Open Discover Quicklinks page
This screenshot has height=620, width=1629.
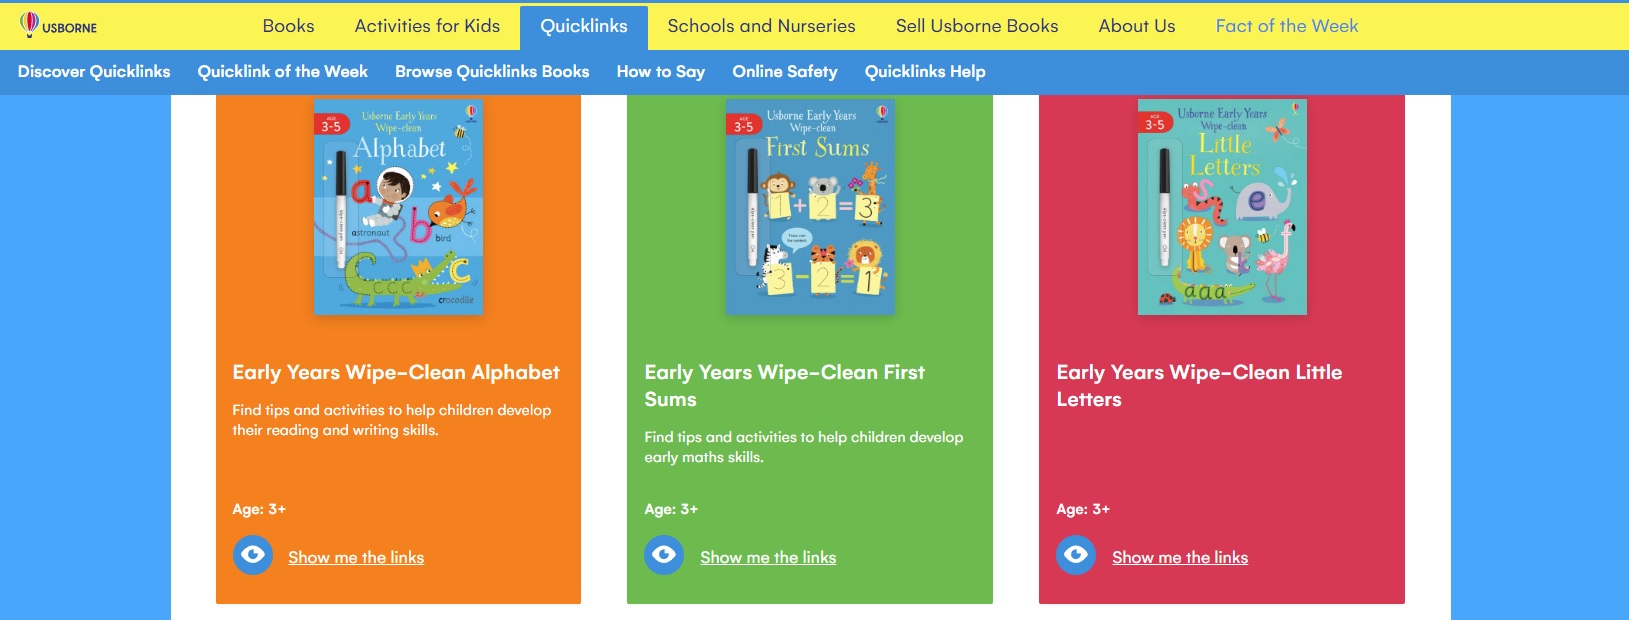pyautogui.click(x=94, y=72)
